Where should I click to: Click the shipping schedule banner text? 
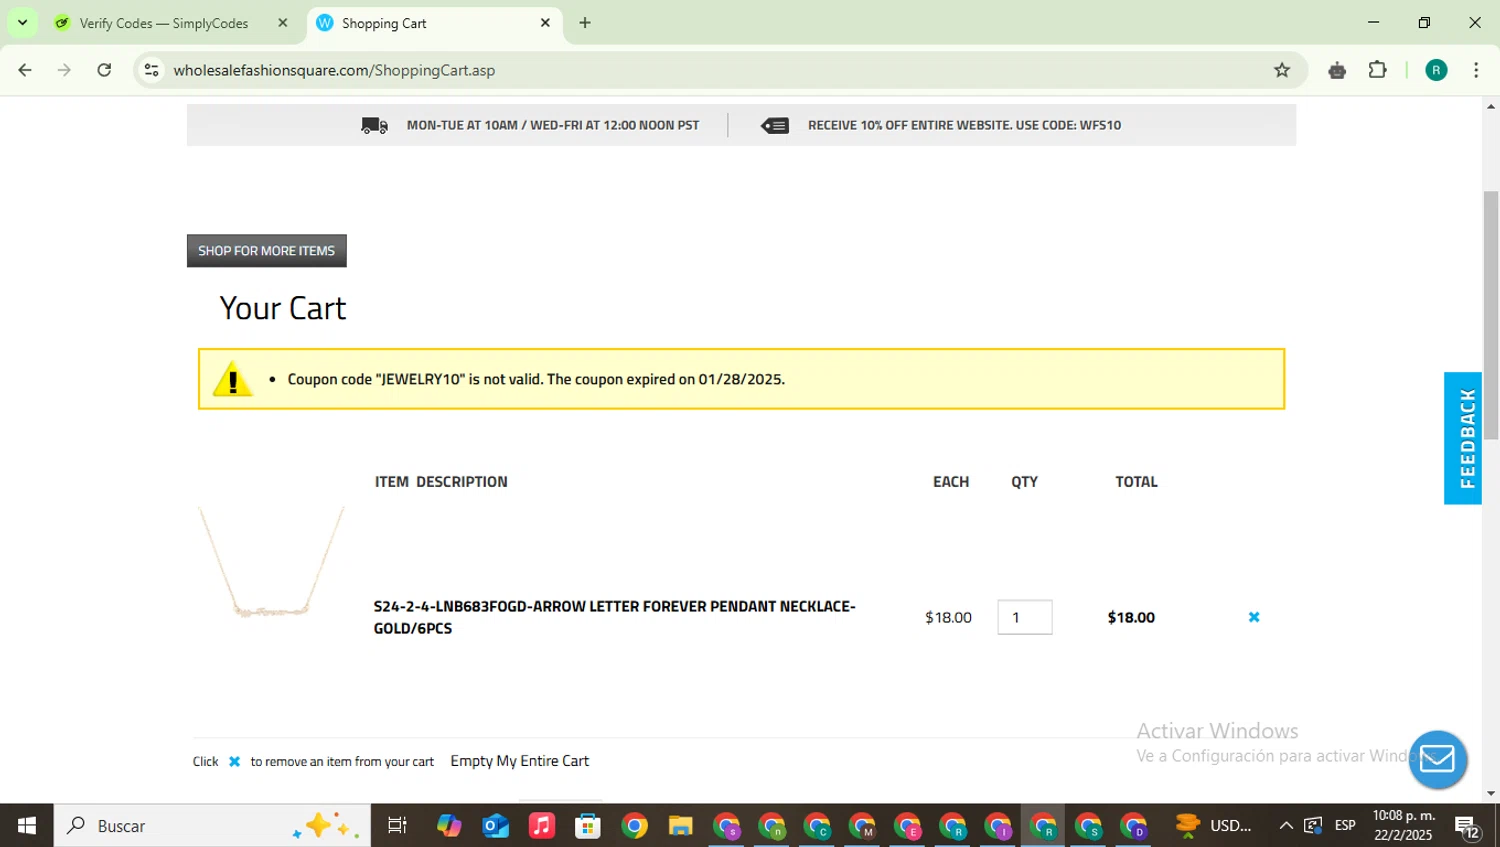[553, 125]
